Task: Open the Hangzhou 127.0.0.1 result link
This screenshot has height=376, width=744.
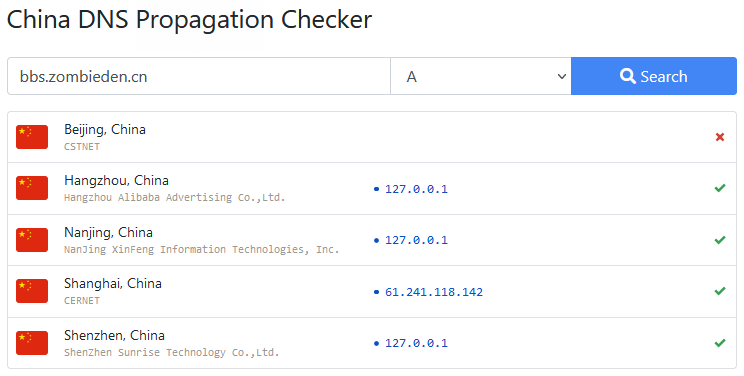Action: click(x=416, y=189)
